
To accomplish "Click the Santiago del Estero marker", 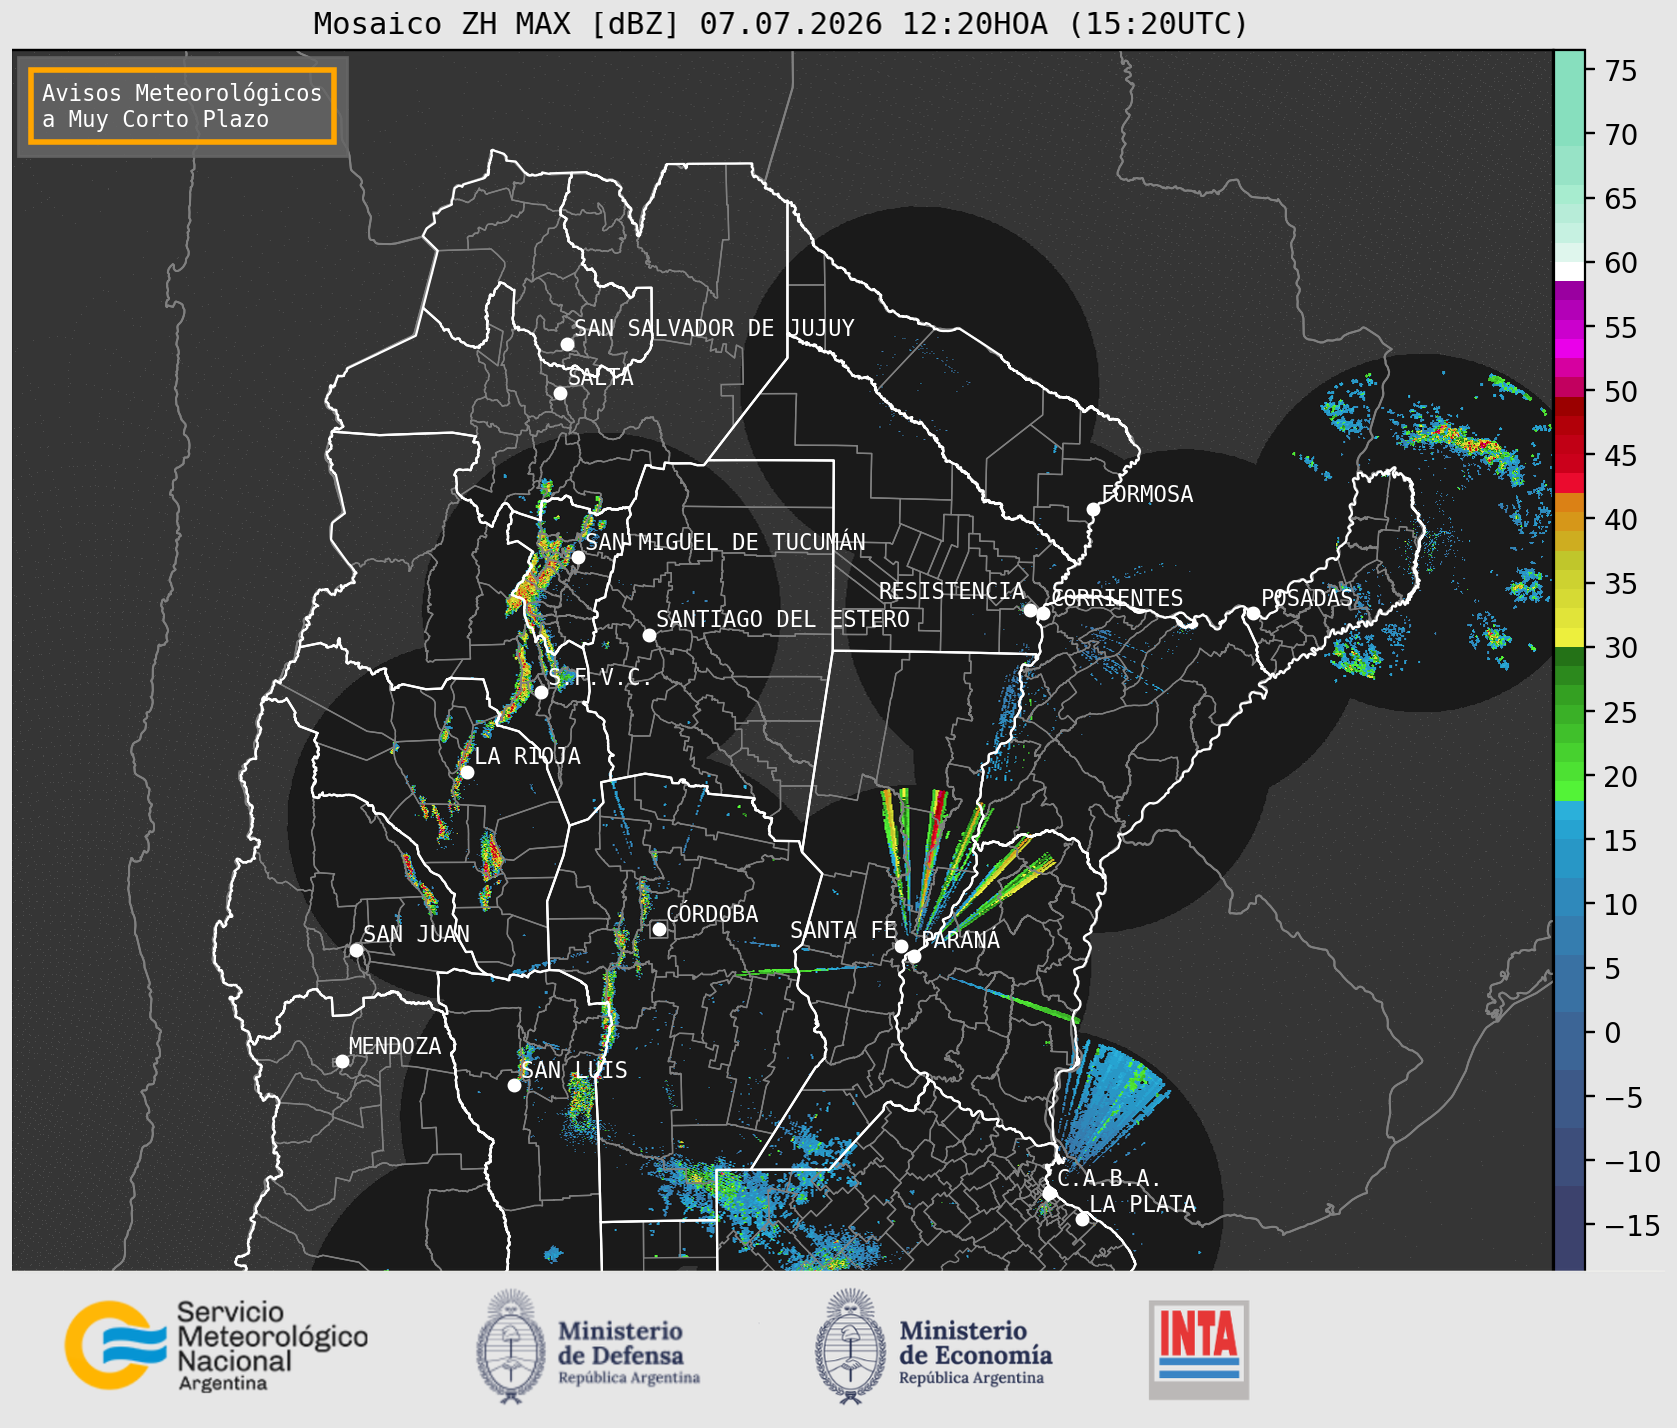I will [649, 635].
